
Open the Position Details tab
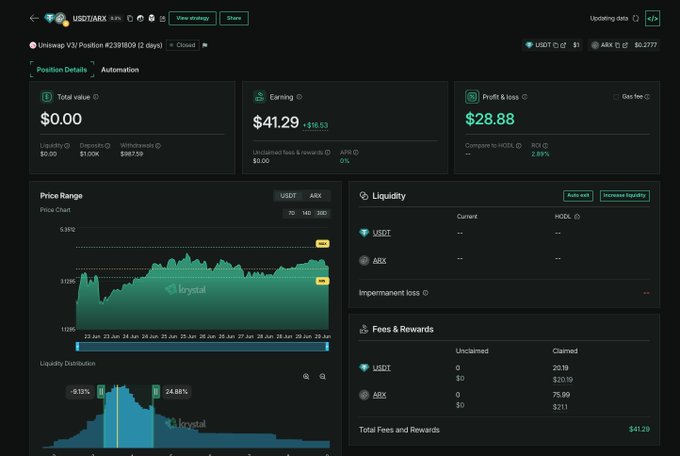pos(62,69)
